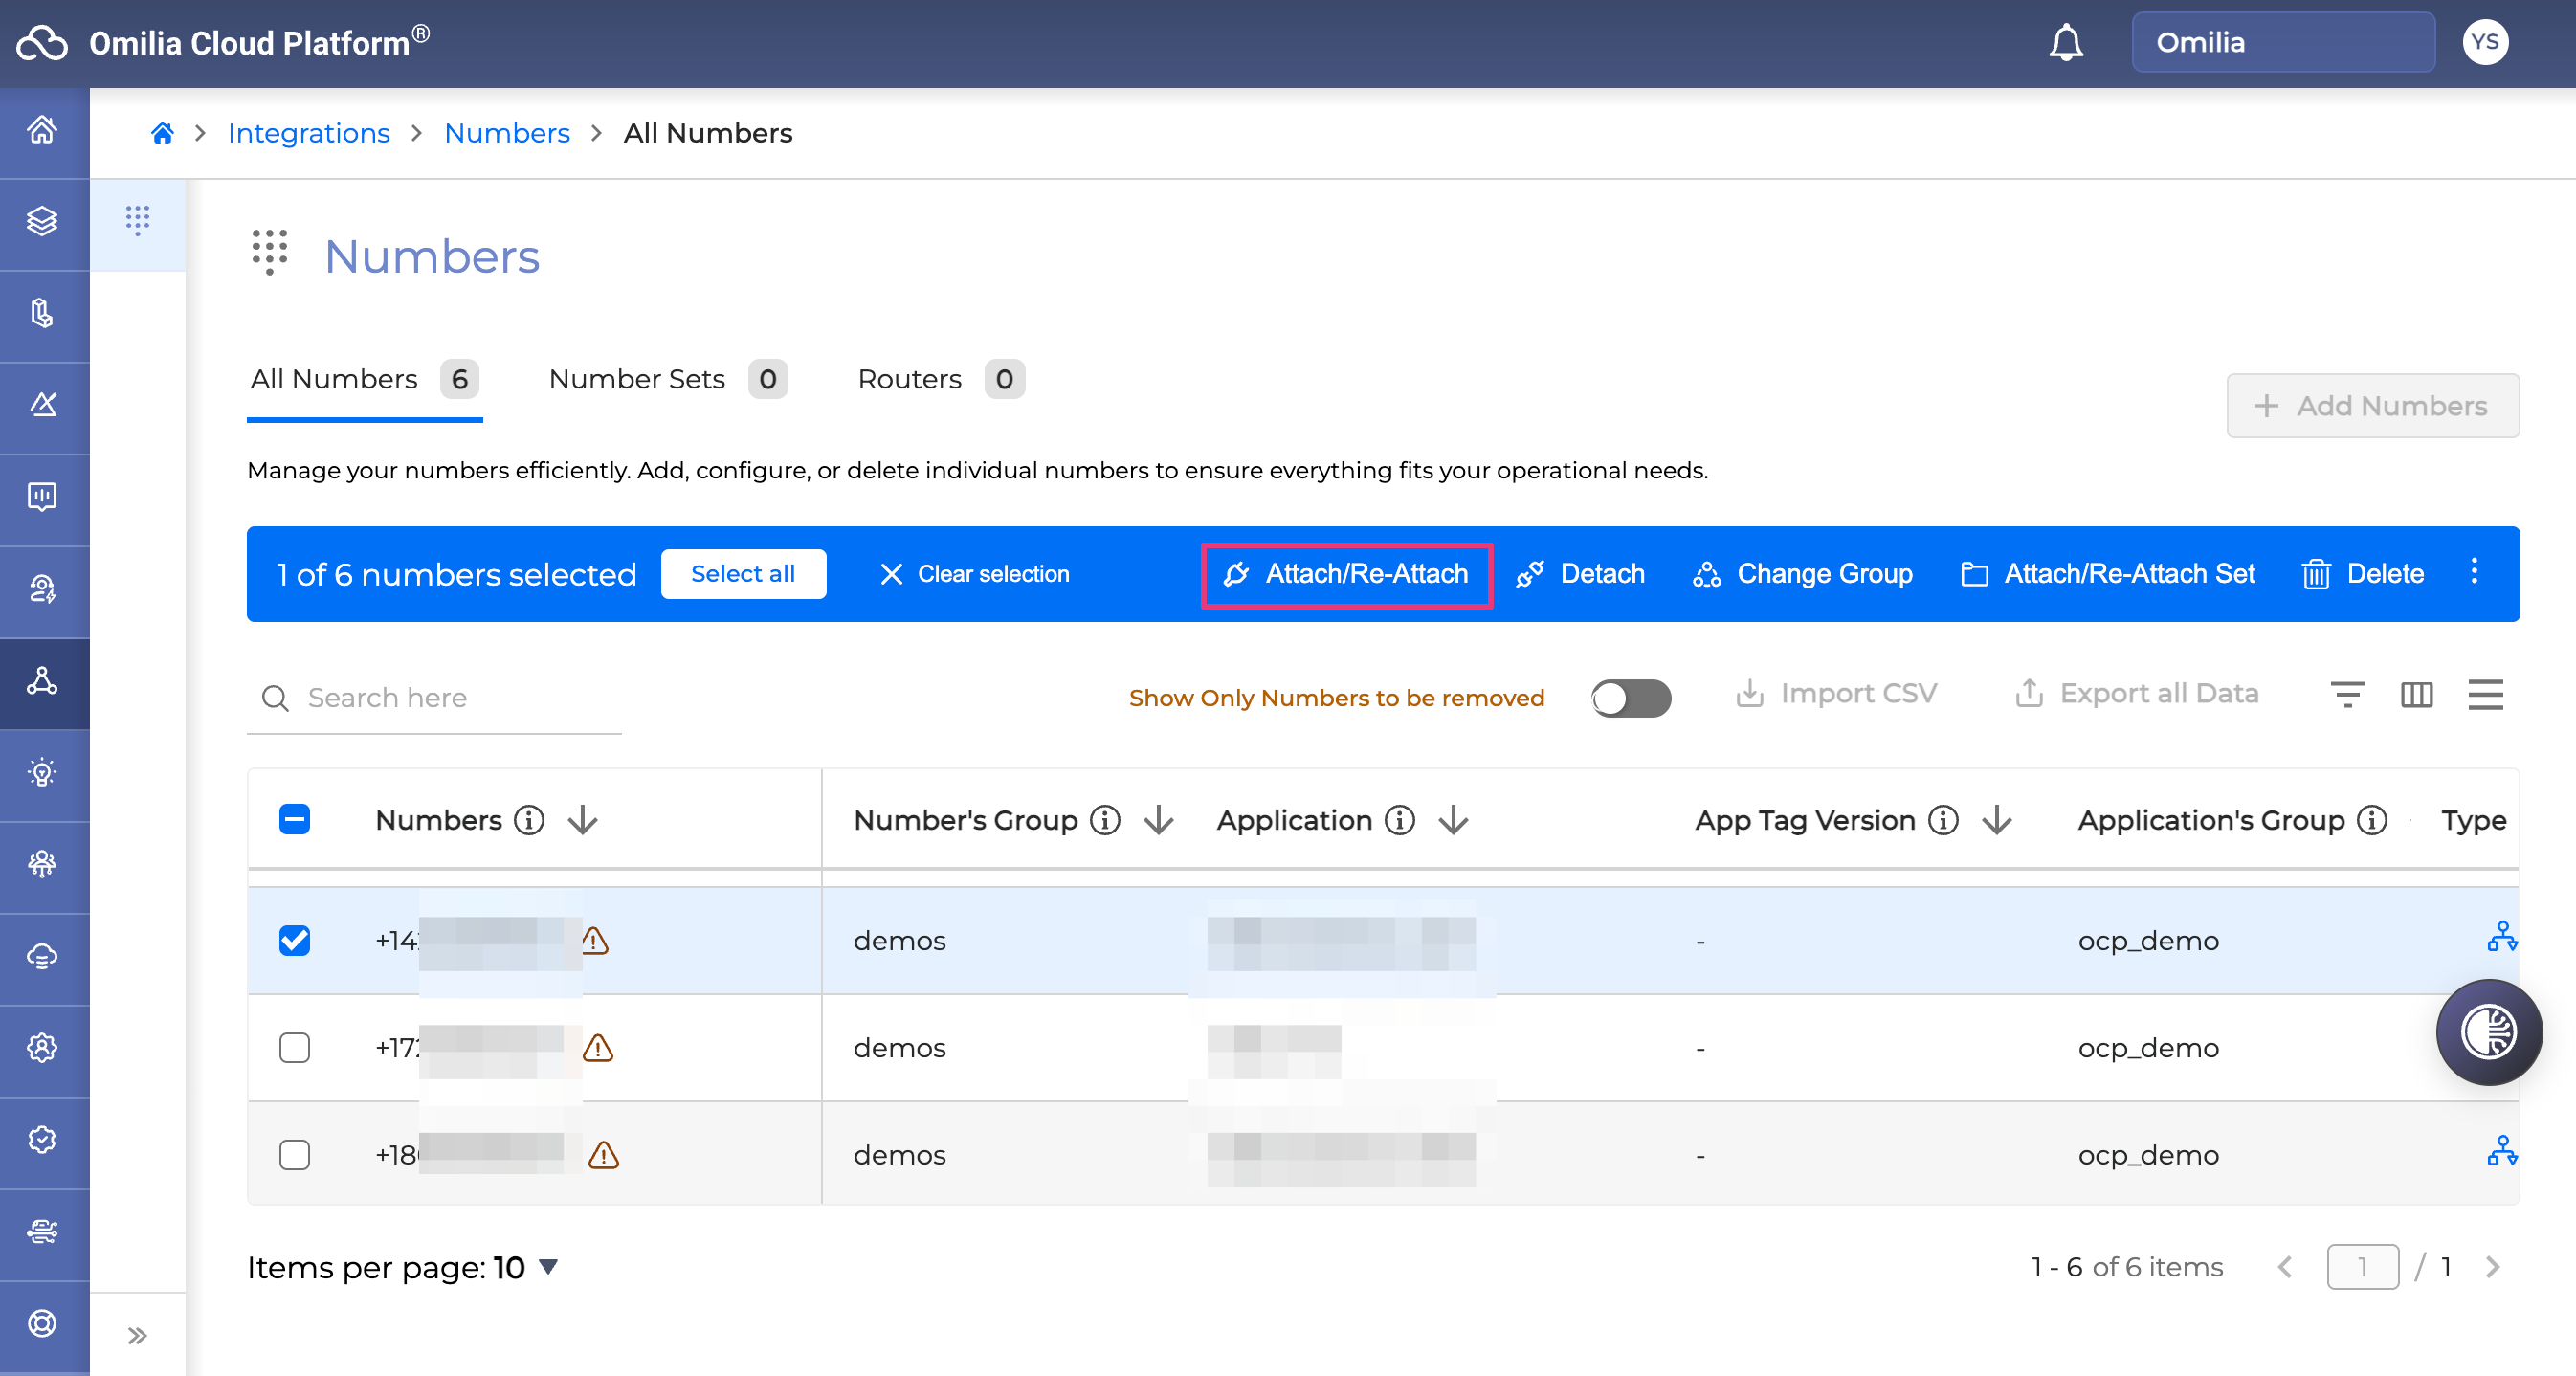Toggle Show Only Numbers to be removed
2576x1376 pixels.
pyautogui.click(x=1630, y=697)
